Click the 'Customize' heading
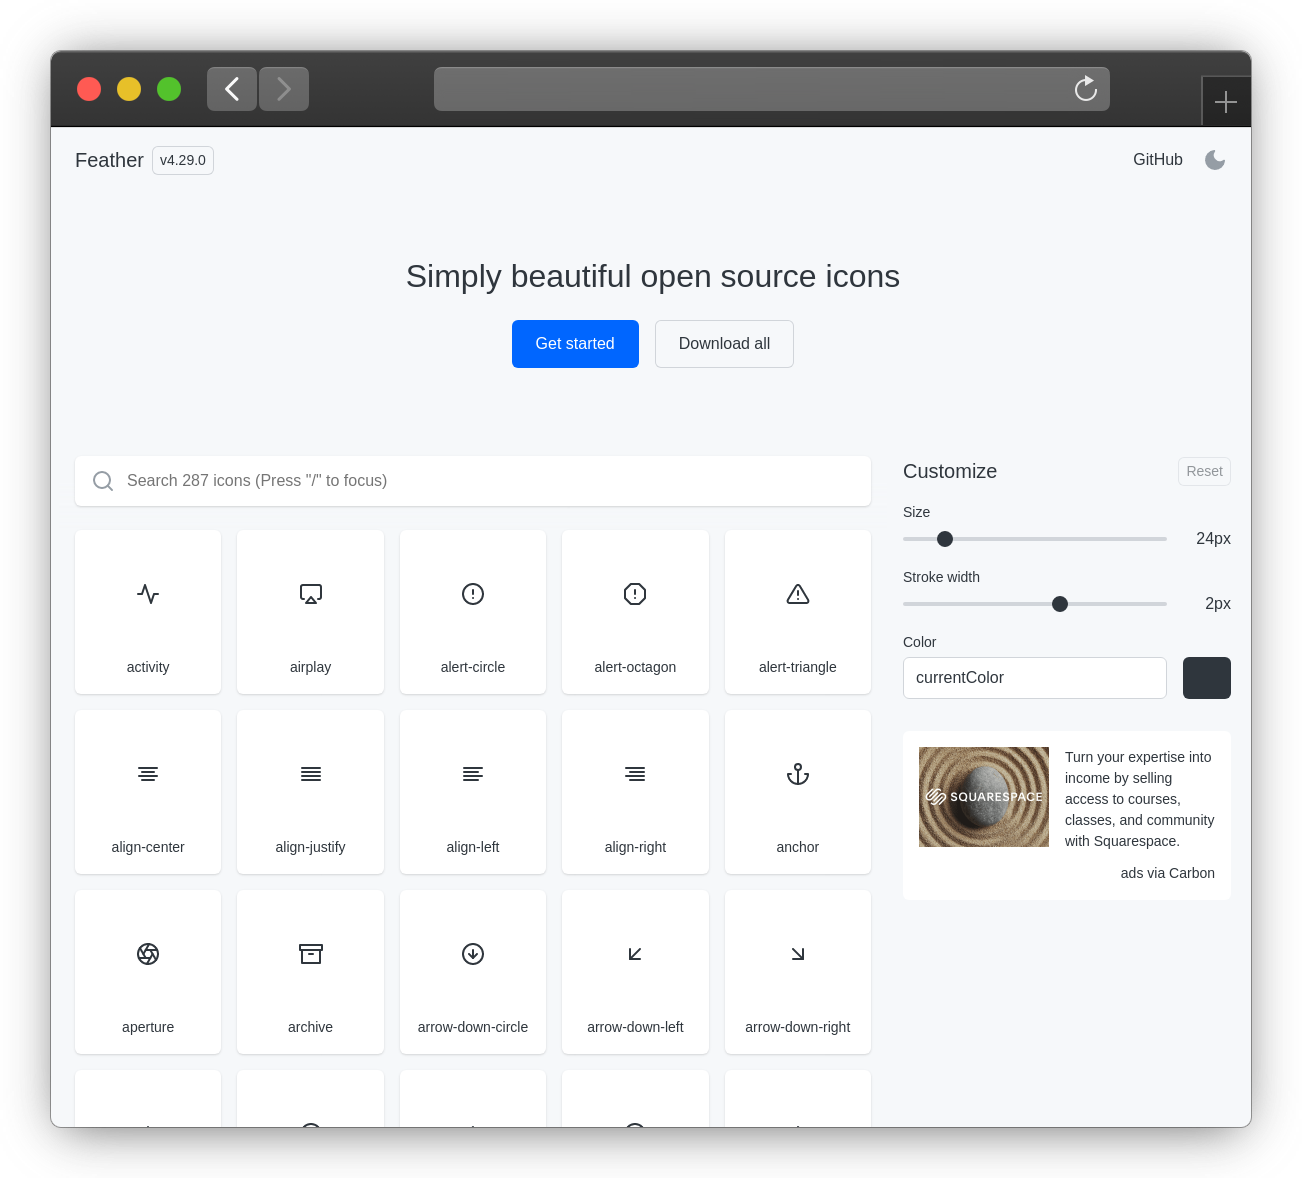 point(950,471)
